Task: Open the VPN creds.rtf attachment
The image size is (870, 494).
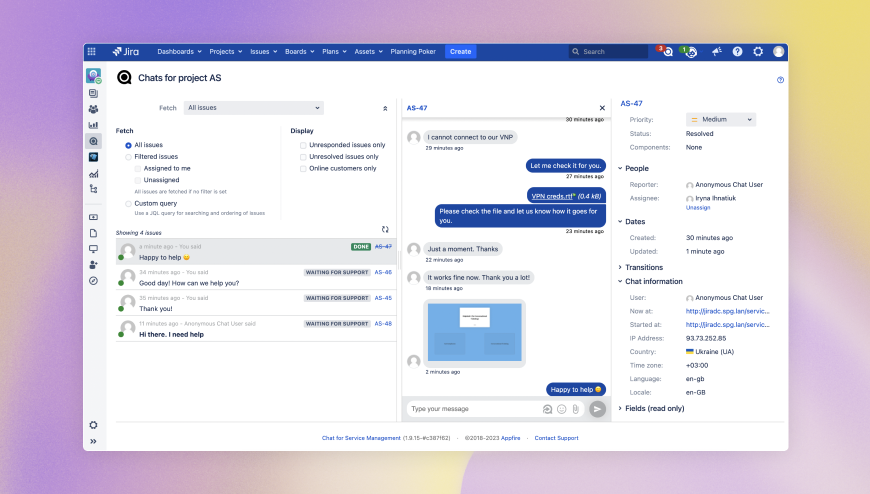Action: coord(552,196)
